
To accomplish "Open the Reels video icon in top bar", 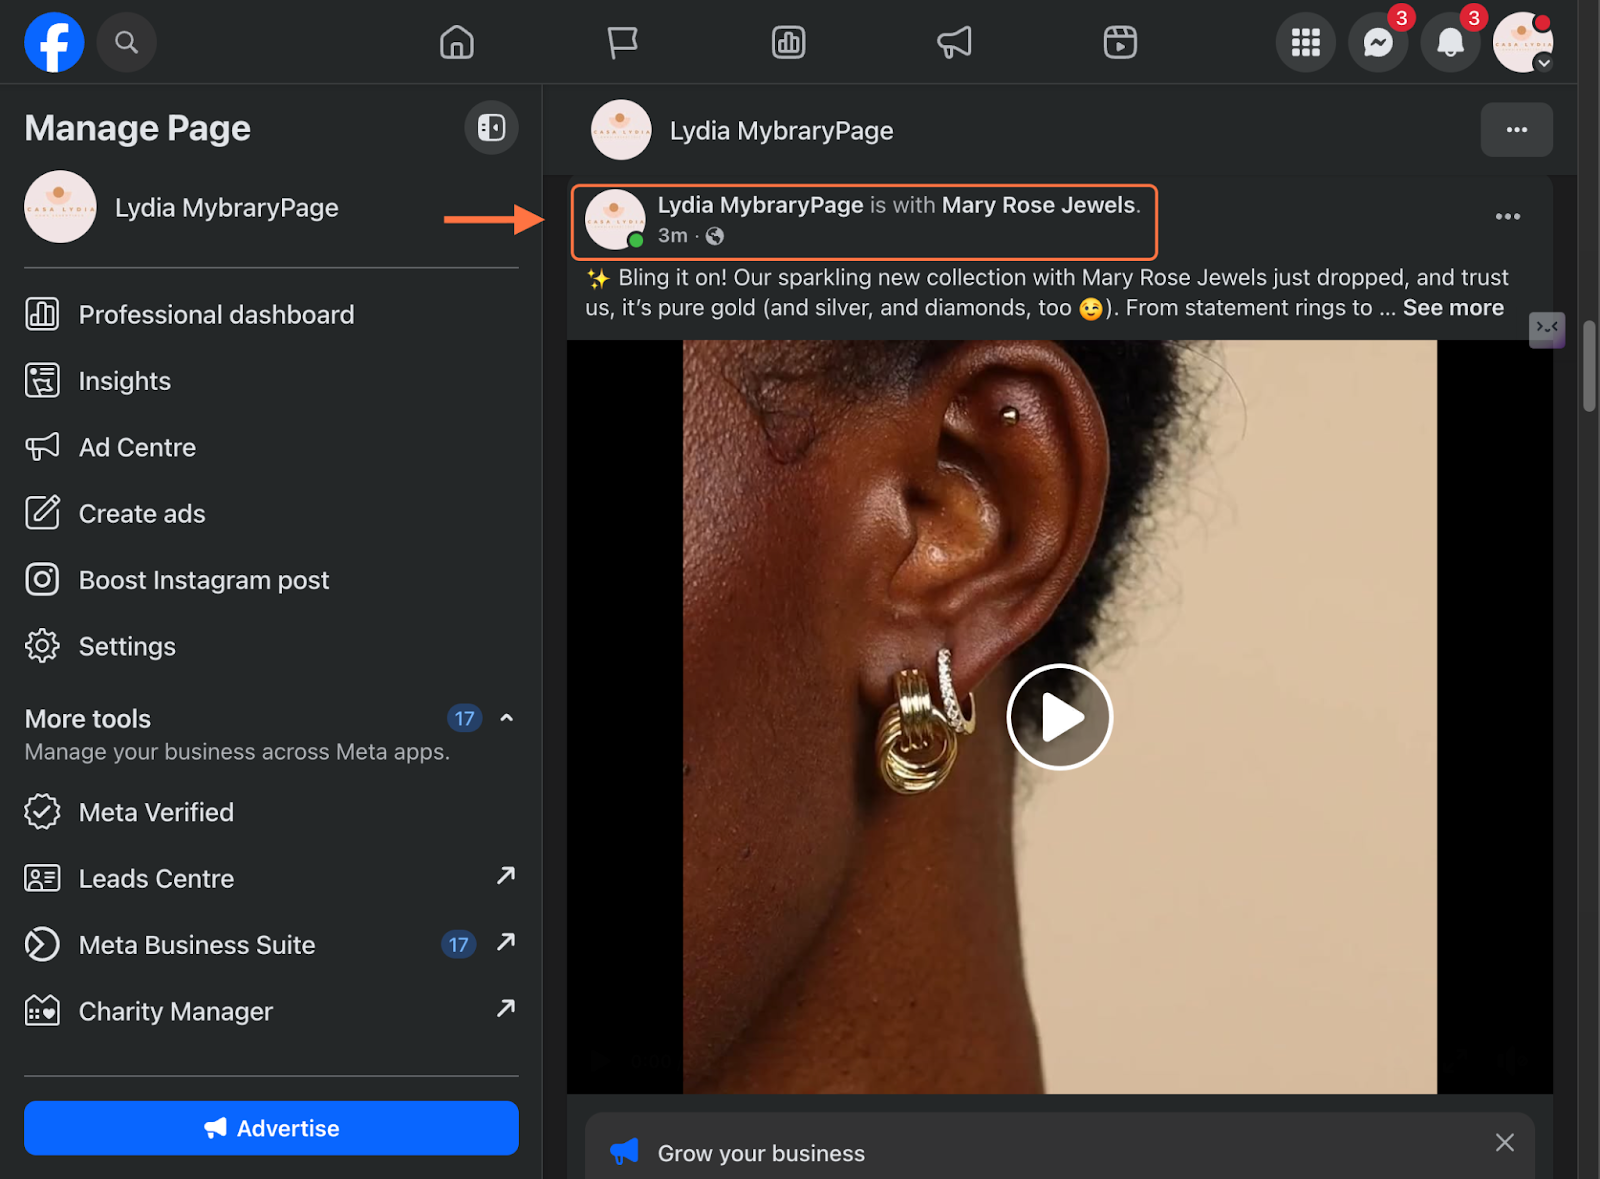I will pos(1119,42).
